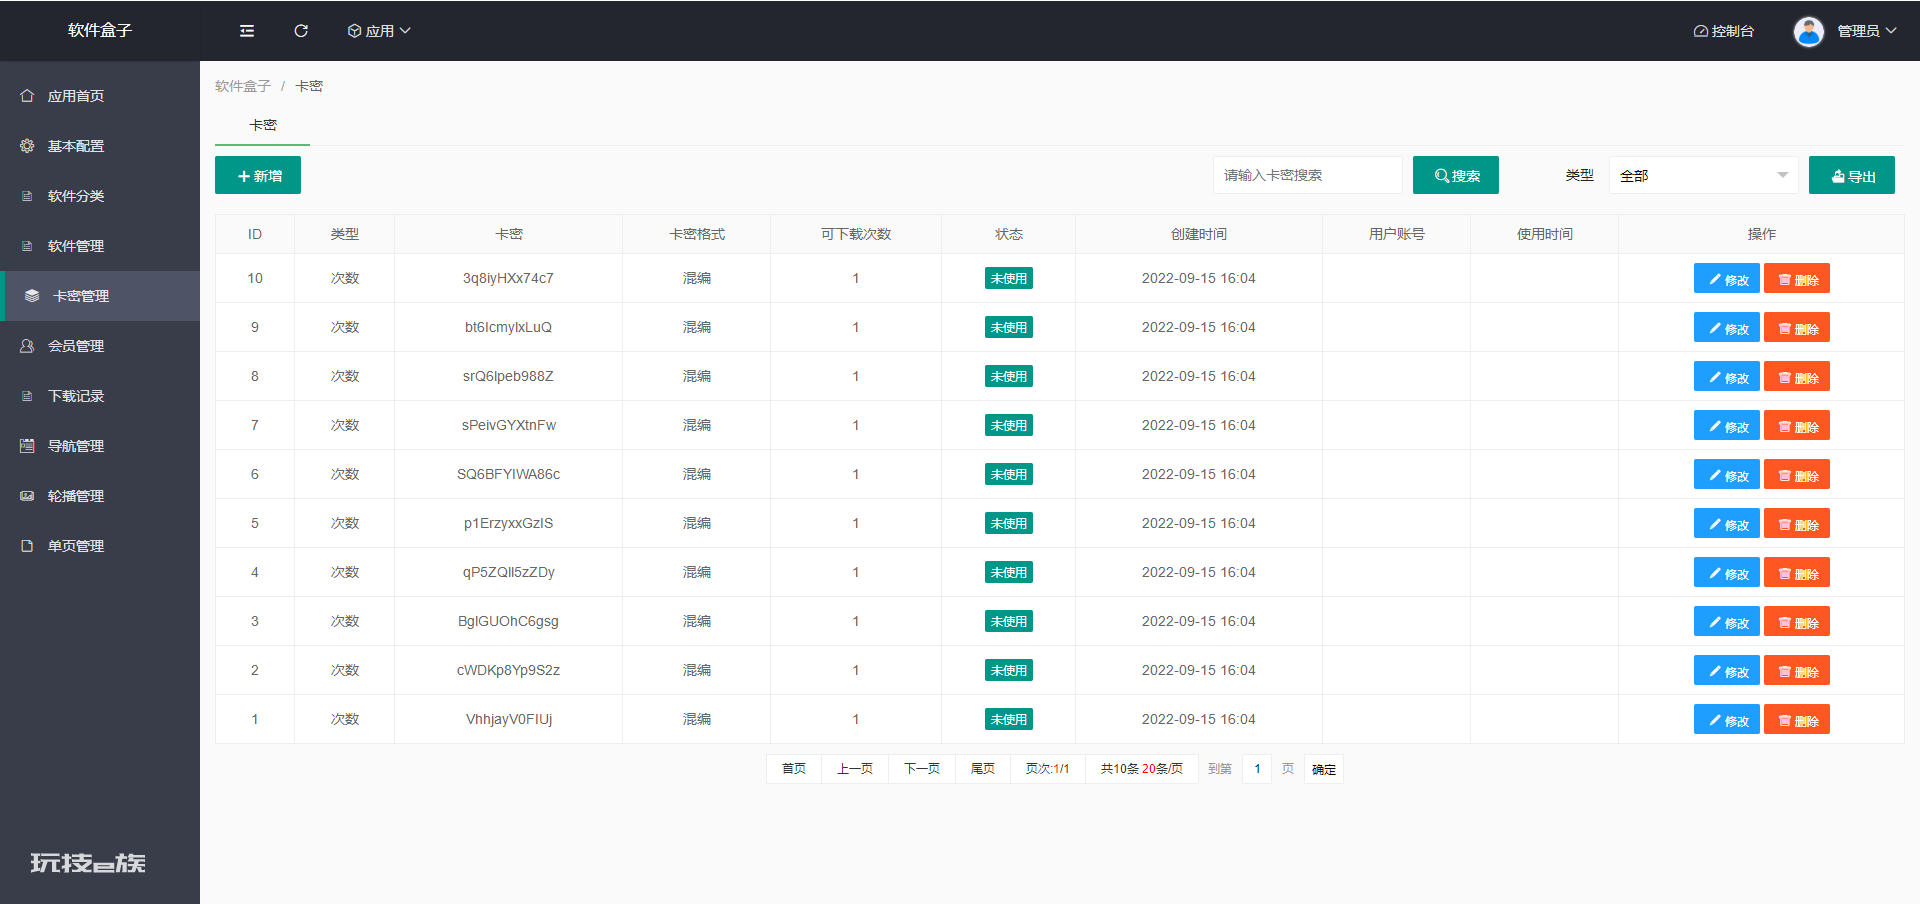Viewport: 1920px width, 904px height.
Task: Open the 控制台 dashboard link
Action: 1724,31
